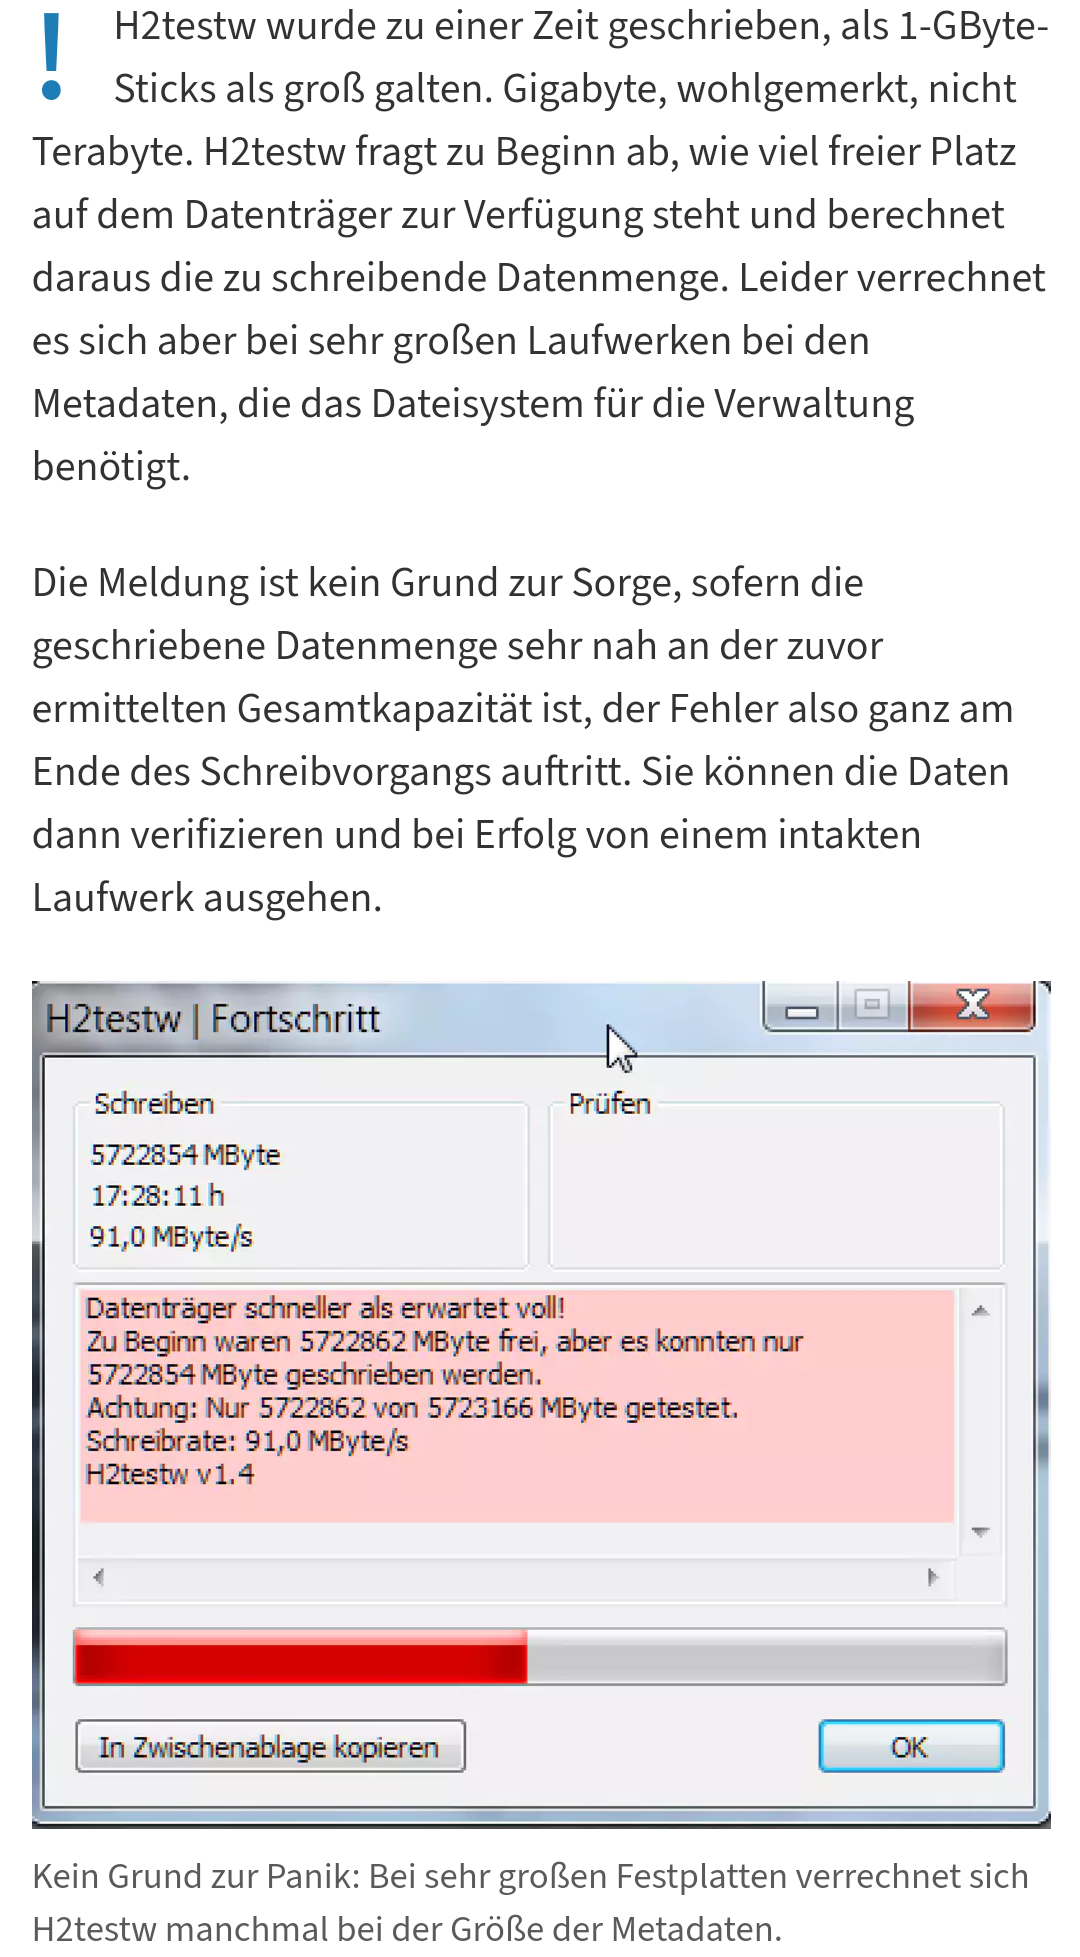Select the '17:28:11 h' duration value
The width and height of the screenshot is (1080, 1957).
(x=158, y=1196)
